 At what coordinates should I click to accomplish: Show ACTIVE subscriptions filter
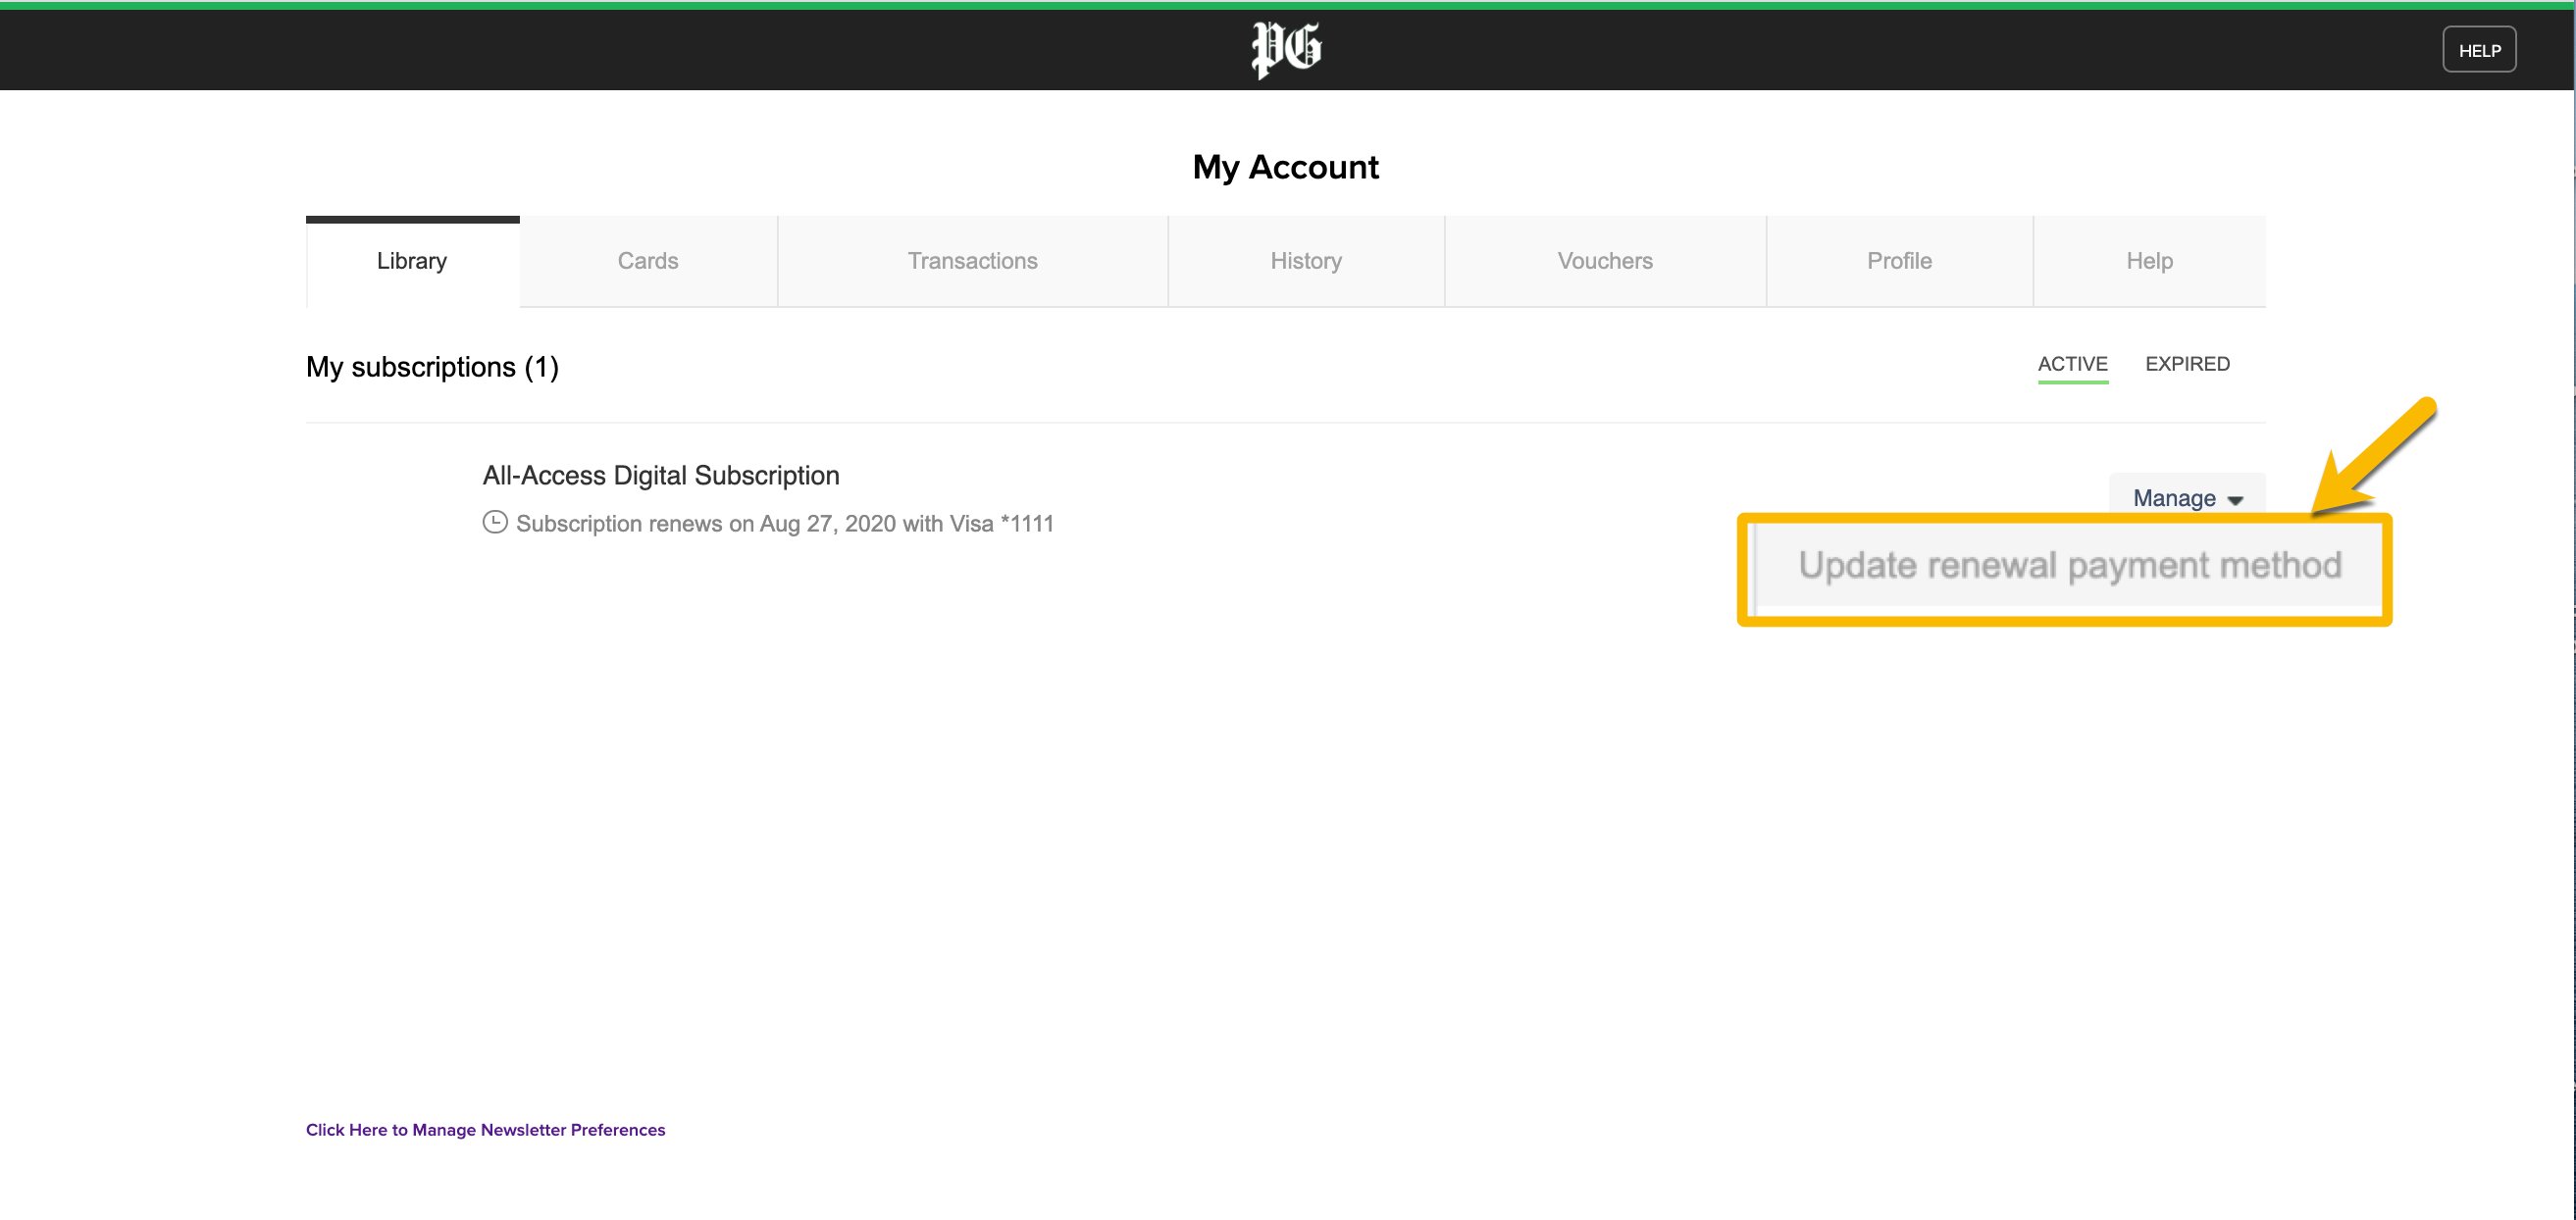click(2072, 364)
